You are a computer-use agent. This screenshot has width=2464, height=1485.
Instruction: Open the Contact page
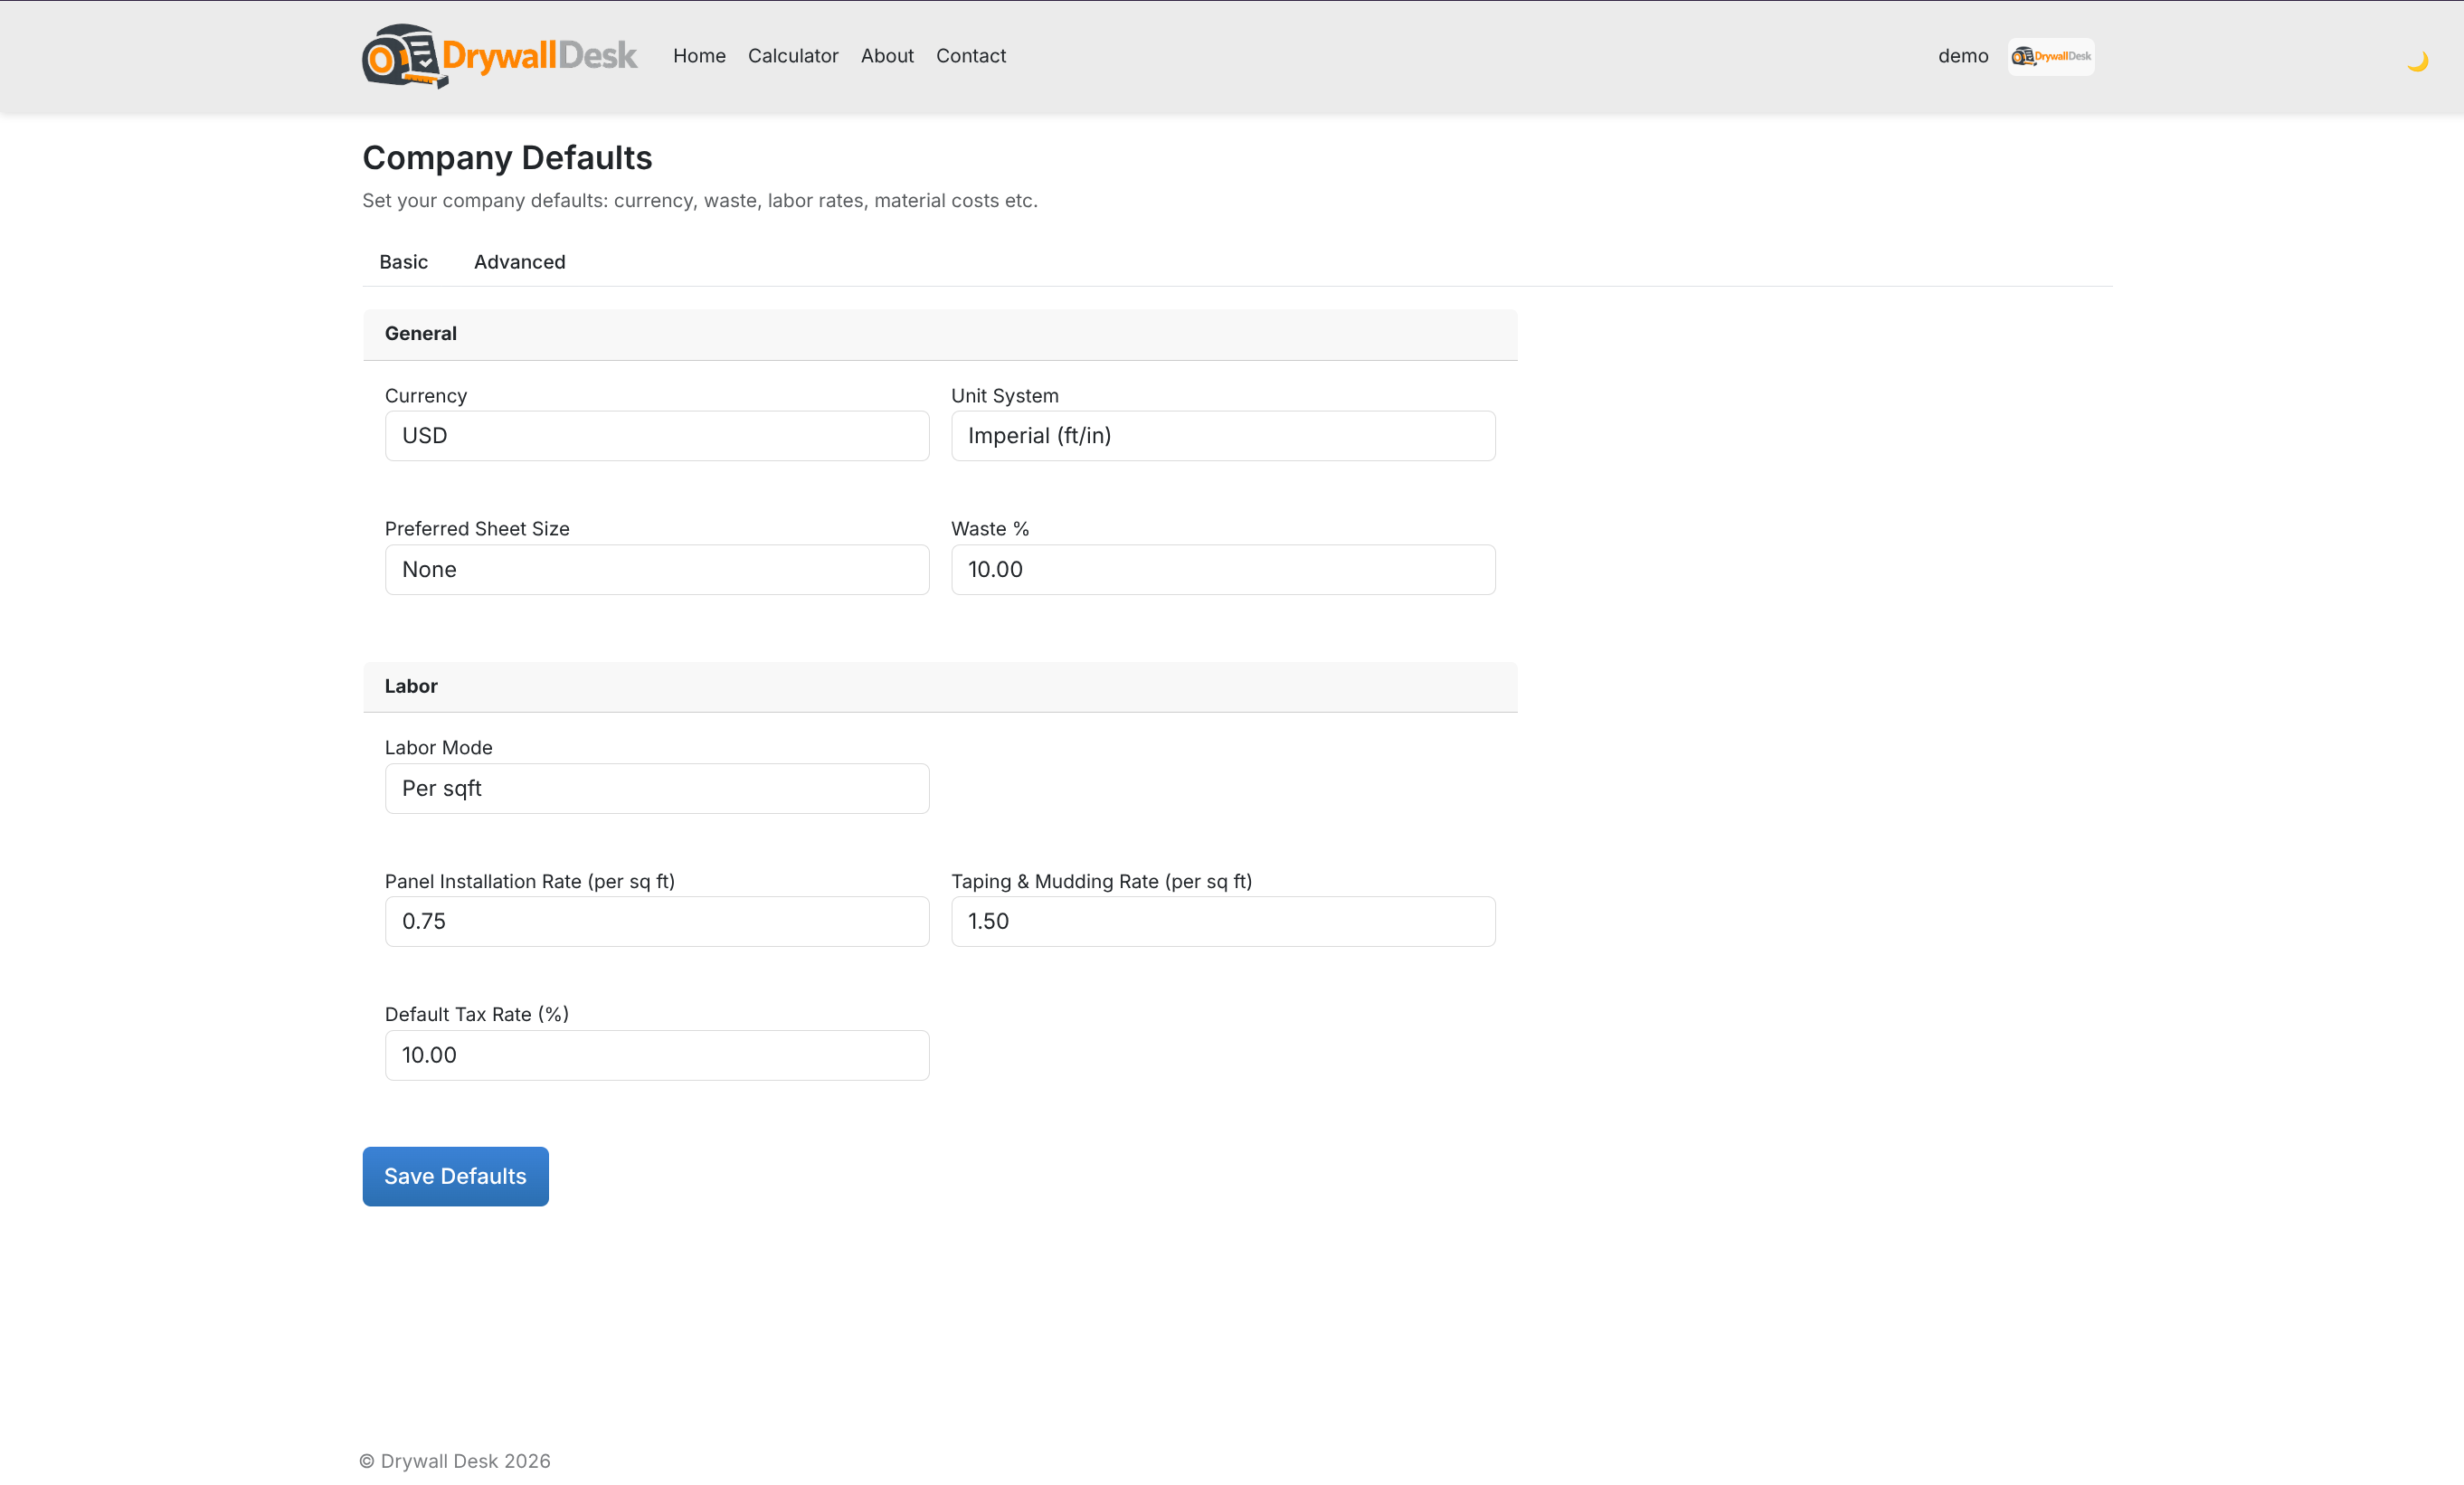[970, 56]
